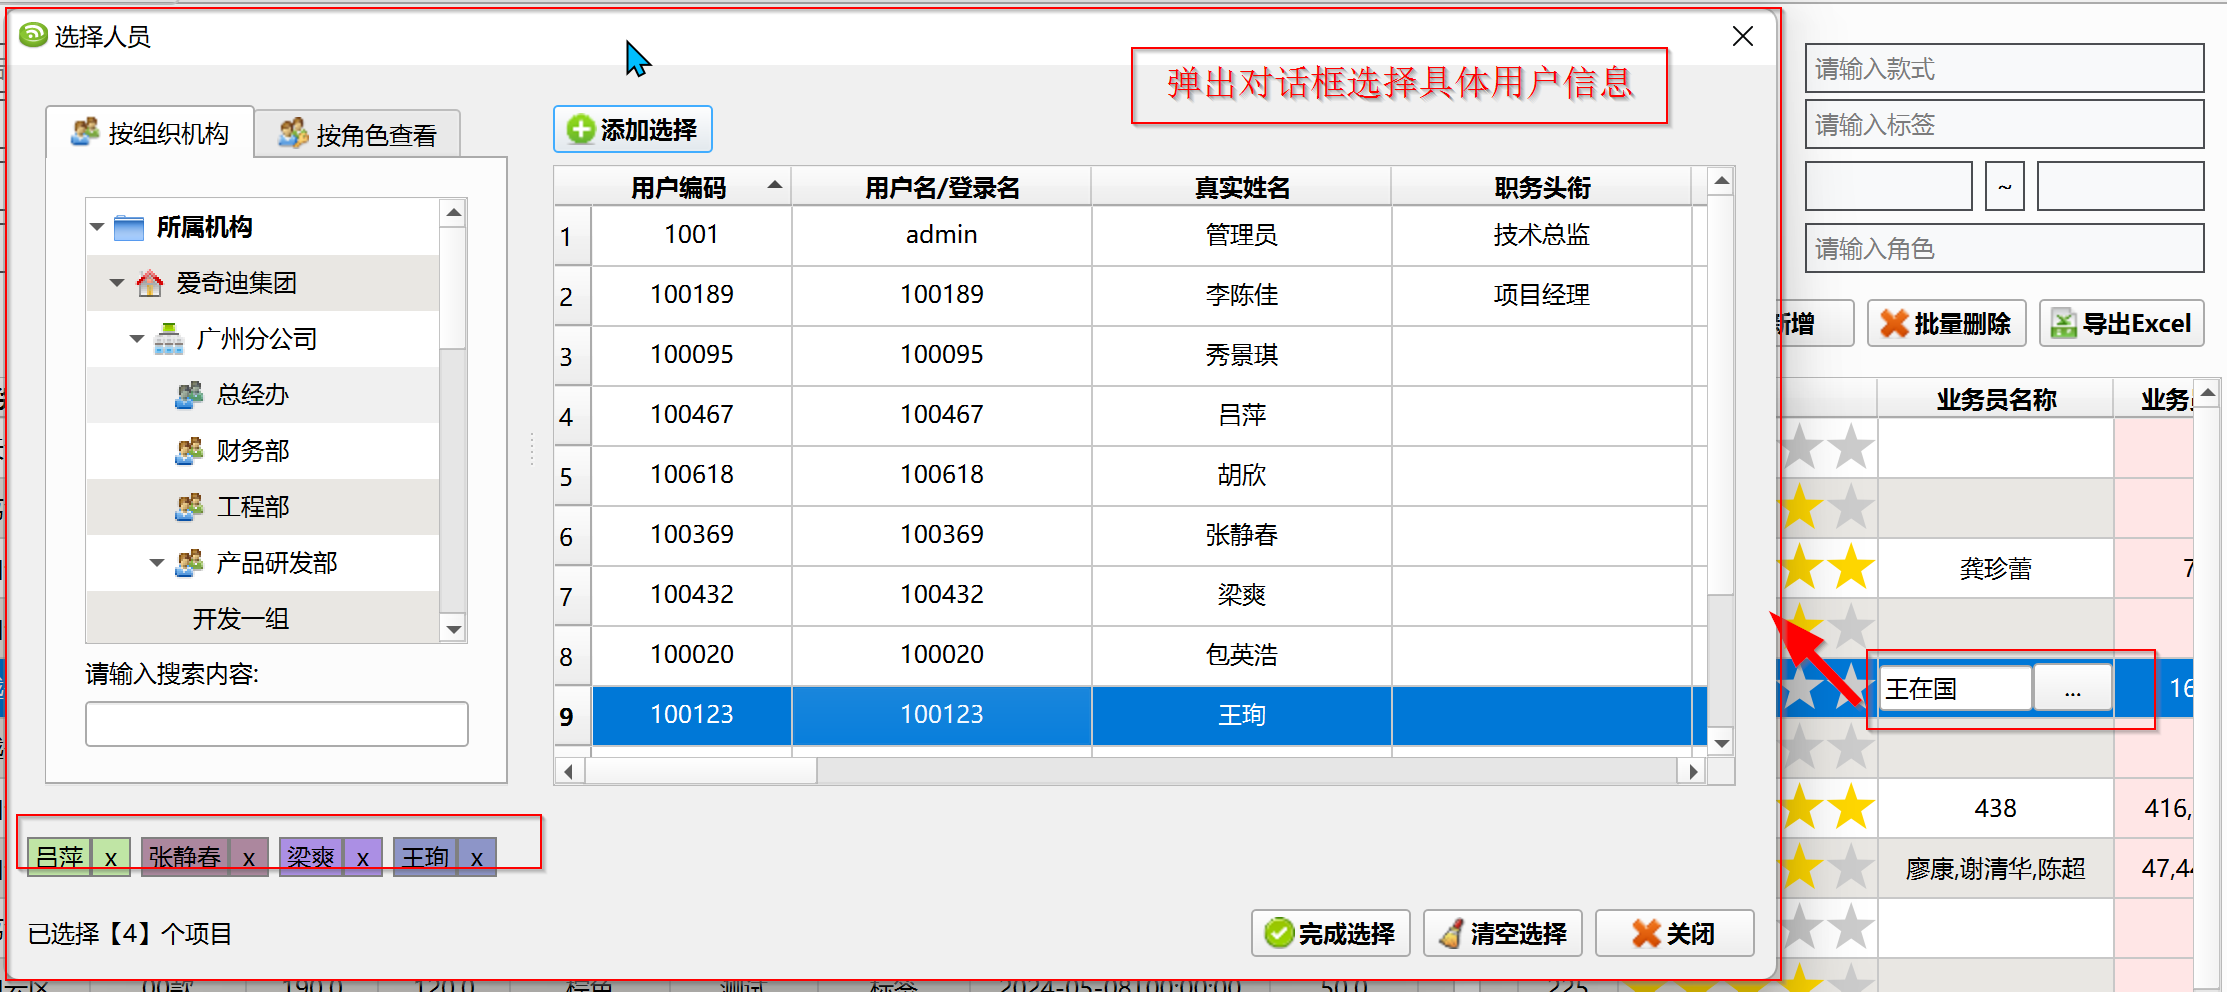Click the 批量删除 red X icon

pos(1894,323)
